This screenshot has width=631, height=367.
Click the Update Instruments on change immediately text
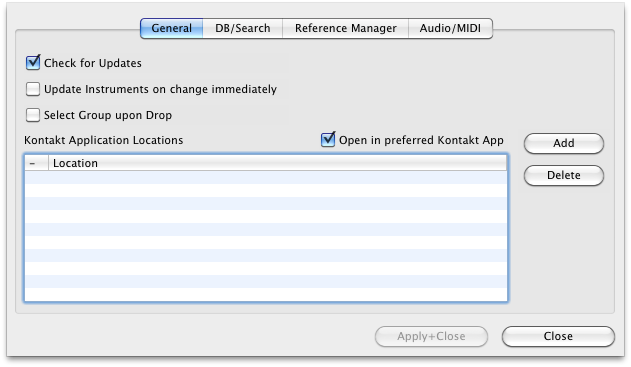160,89
